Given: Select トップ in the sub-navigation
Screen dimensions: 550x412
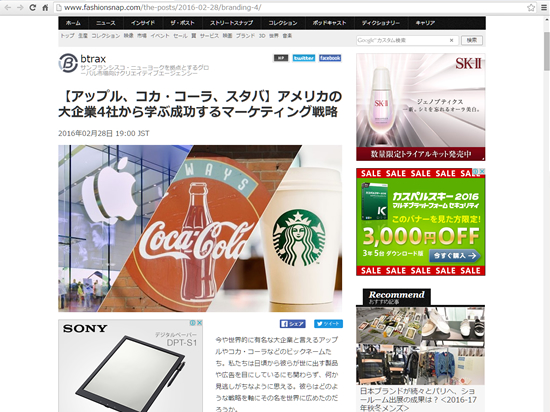Looking at the screenshot, I should [x=67, y=36].
